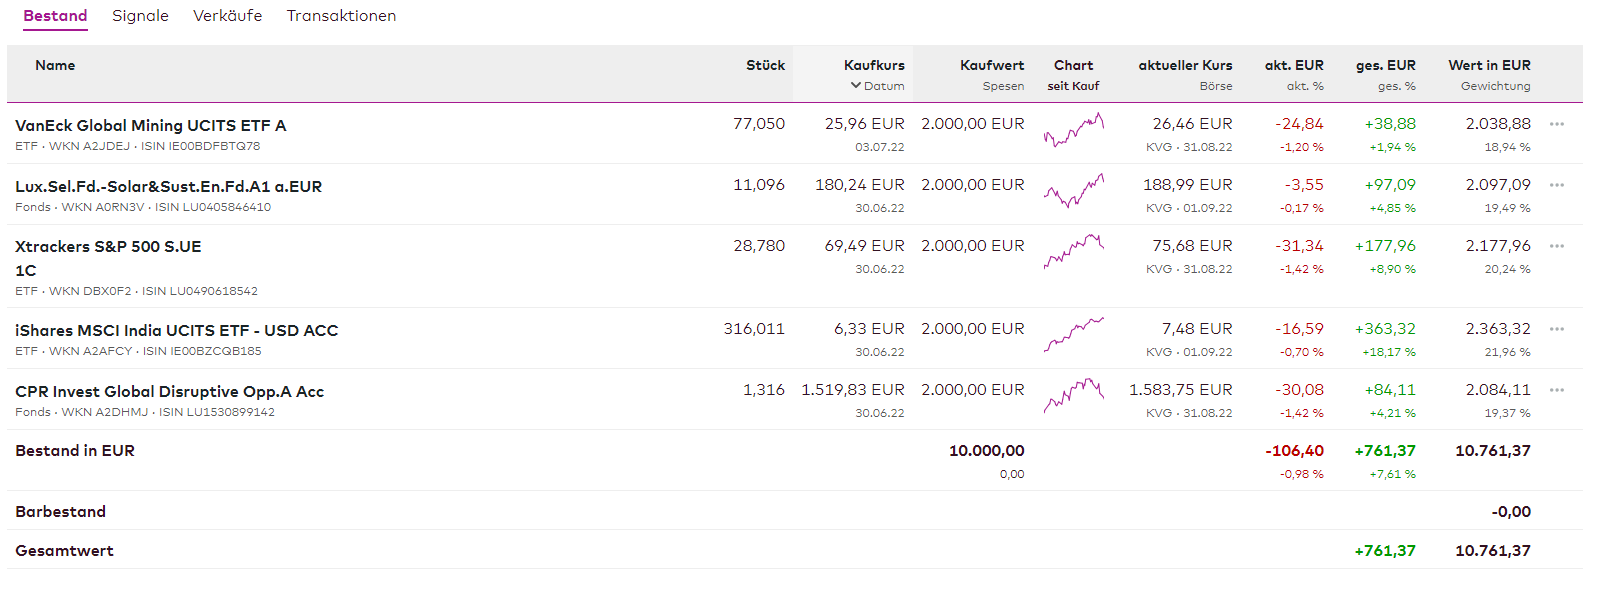The height and width of the screenshot is (589, 1606).
Task: Open the Transaktionen tab
Action: (x=341, y=16)
